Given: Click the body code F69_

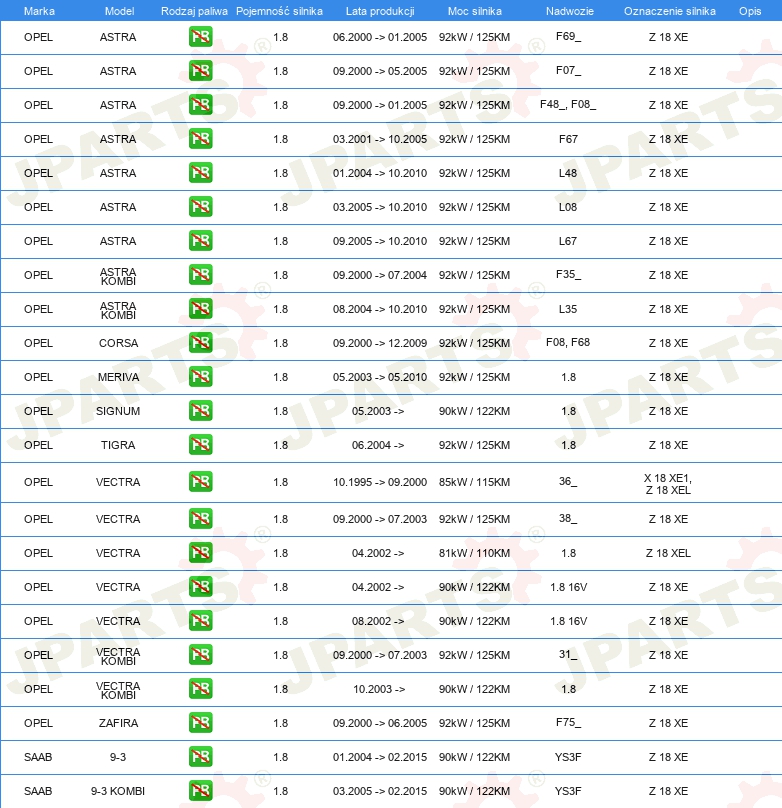Looking at the screenshot, I should click(568, 37).
